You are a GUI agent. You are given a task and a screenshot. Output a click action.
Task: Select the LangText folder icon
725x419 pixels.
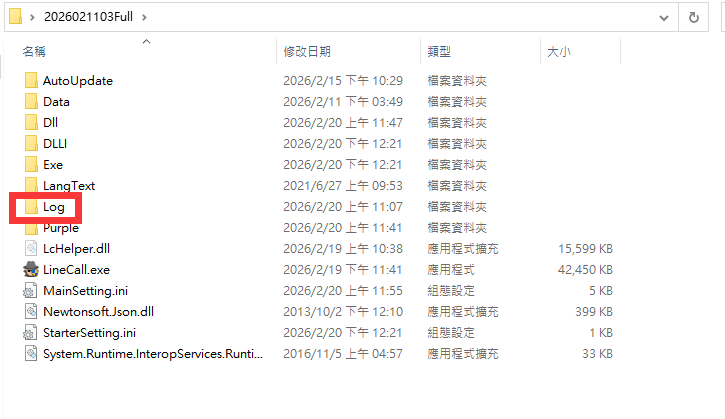(31, 185)
